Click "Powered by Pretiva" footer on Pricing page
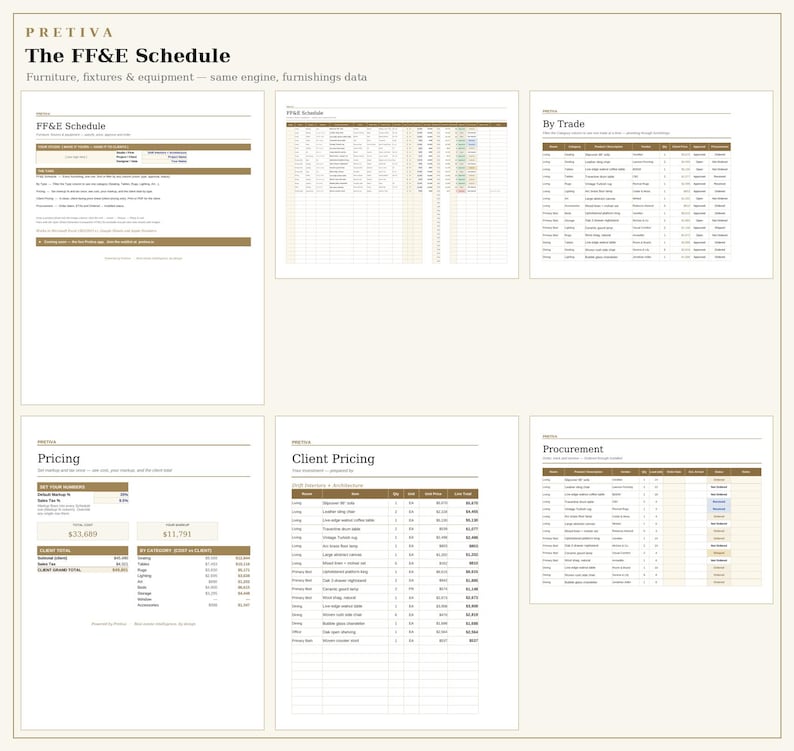The image size is (794, 751). point(109,624)
